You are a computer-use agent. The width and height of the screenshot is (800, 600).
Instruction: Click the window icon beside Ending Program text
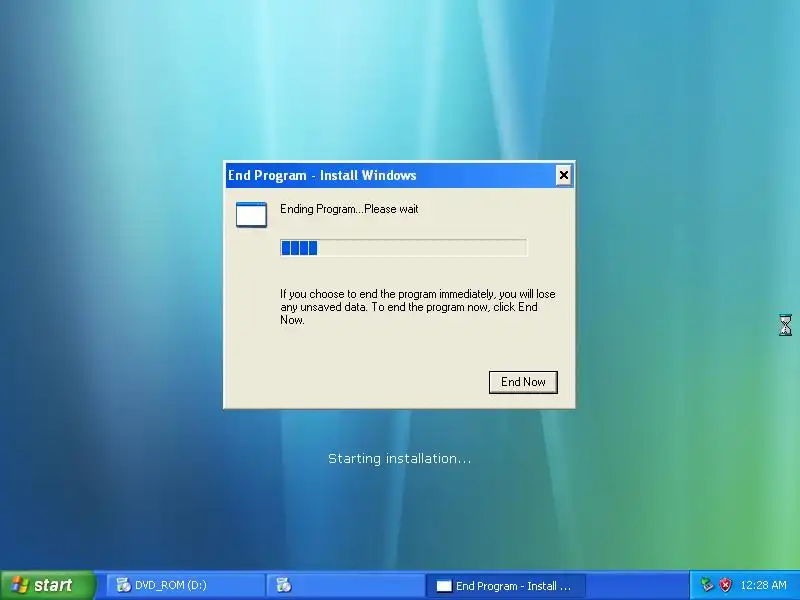pyautogui.click(x=251, y=214)
